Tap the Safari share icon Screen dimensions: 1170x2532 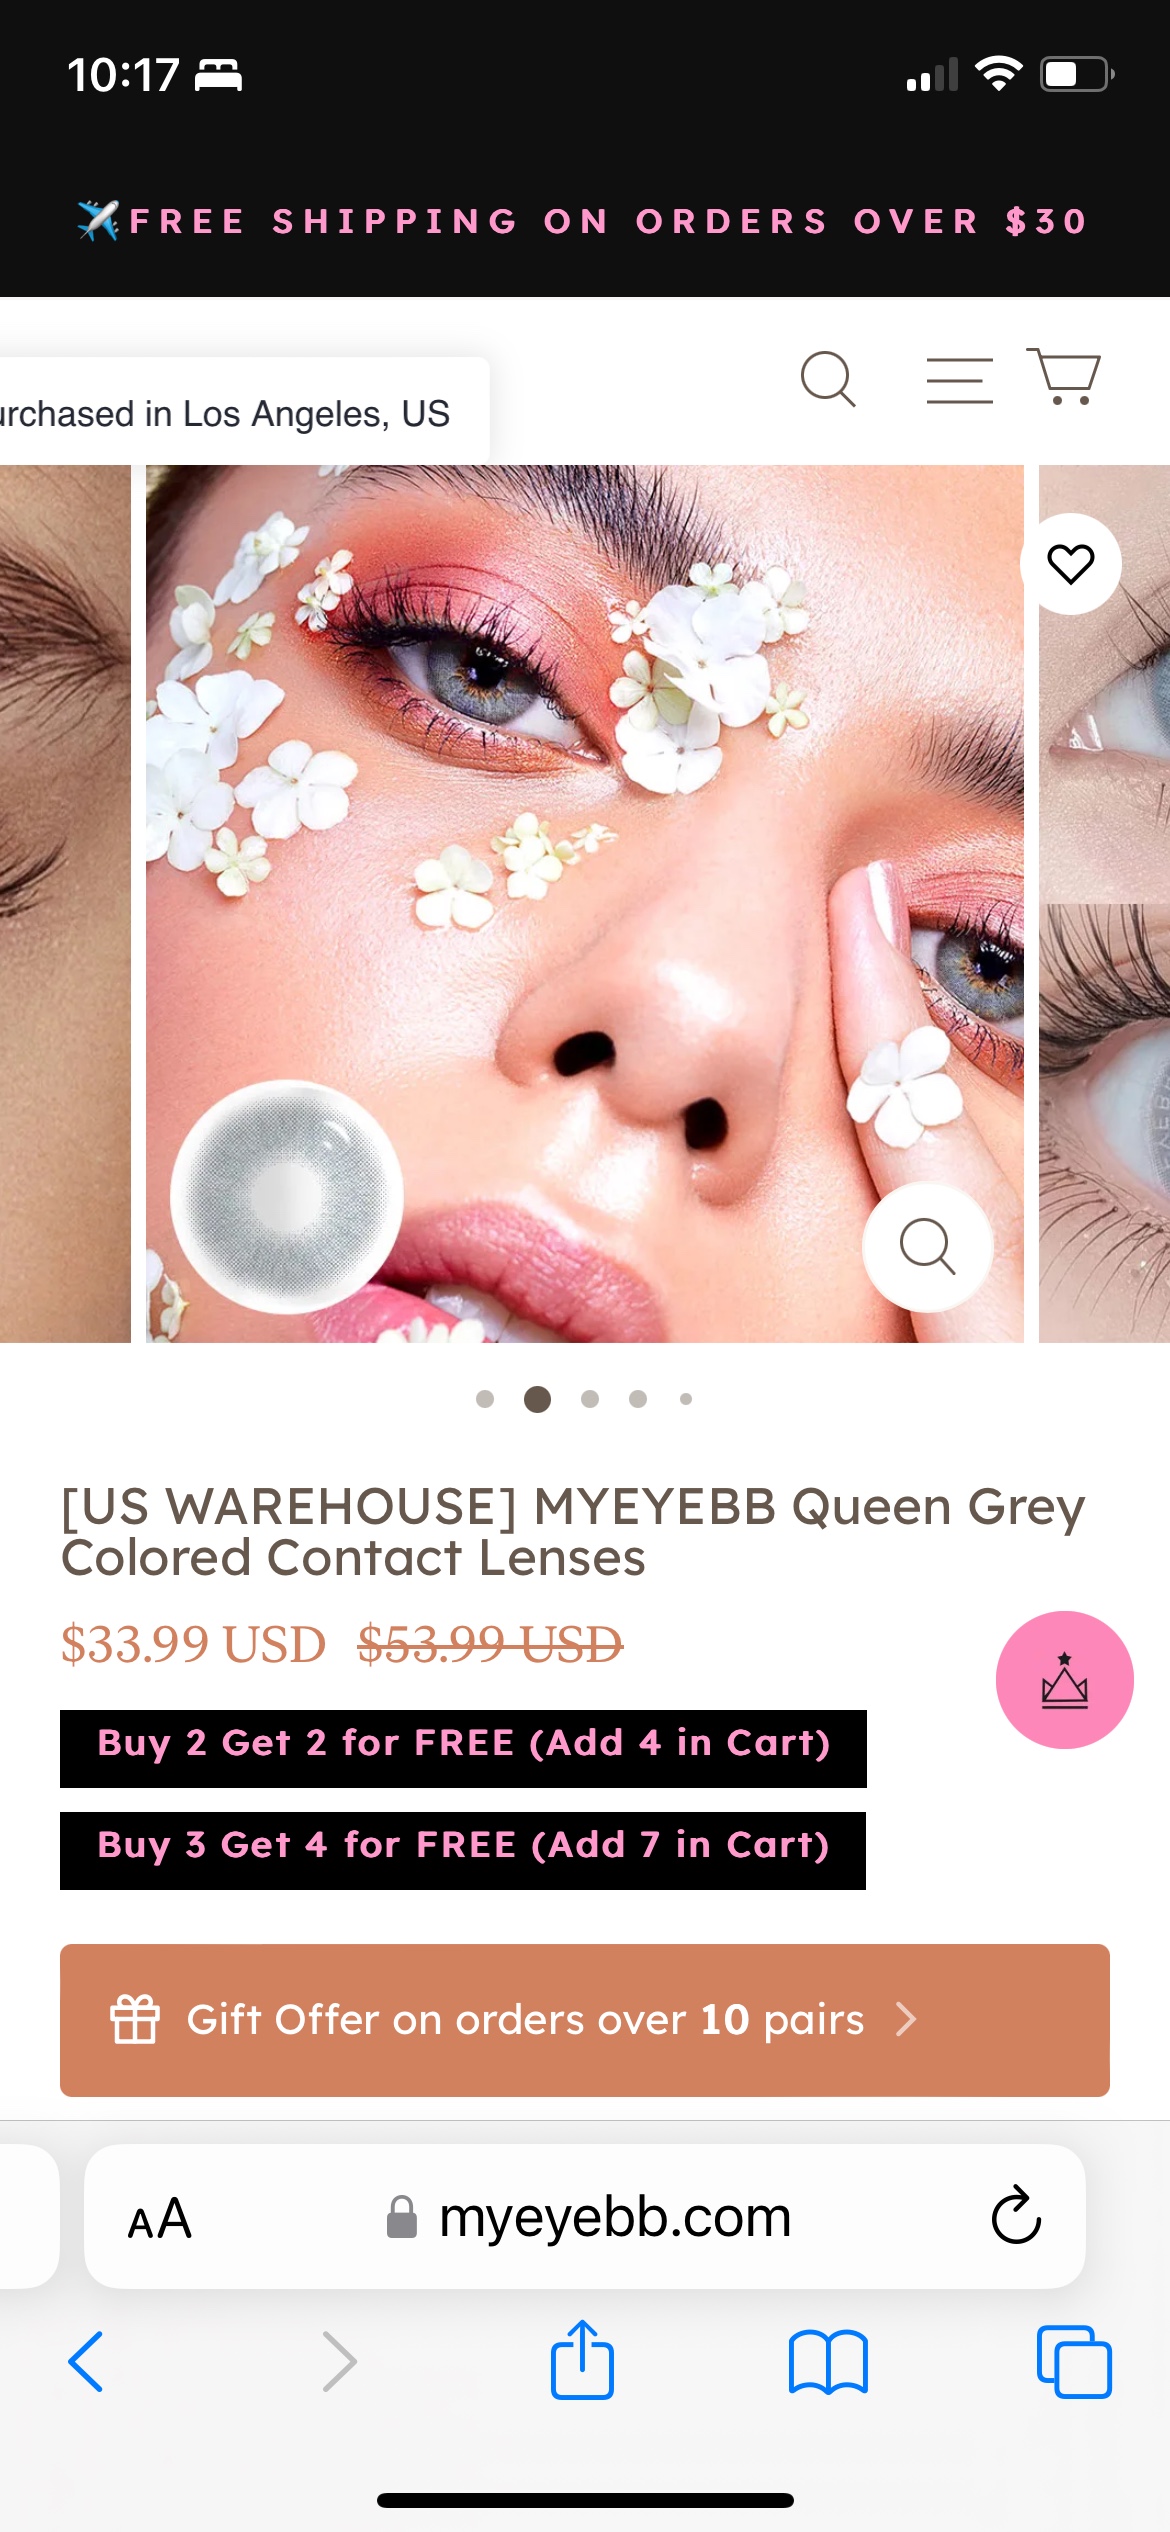point(582,2359)
